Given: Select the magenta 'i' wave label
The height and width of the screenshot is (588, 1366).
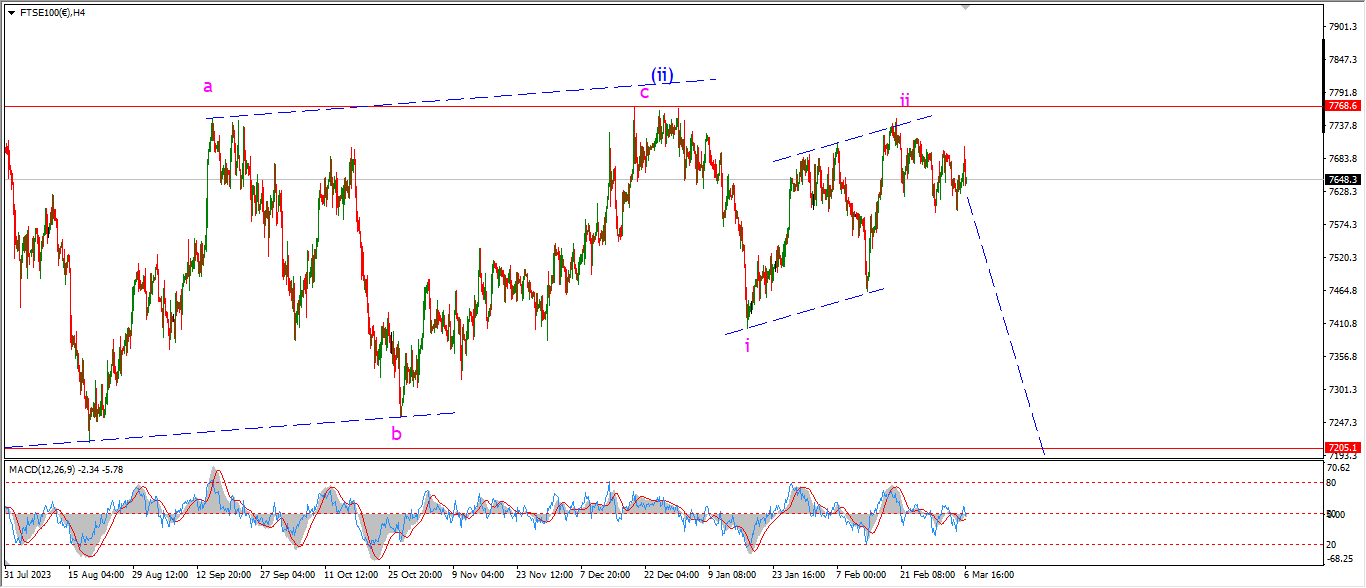Looking at the screenshot, I should pos(747,345).
